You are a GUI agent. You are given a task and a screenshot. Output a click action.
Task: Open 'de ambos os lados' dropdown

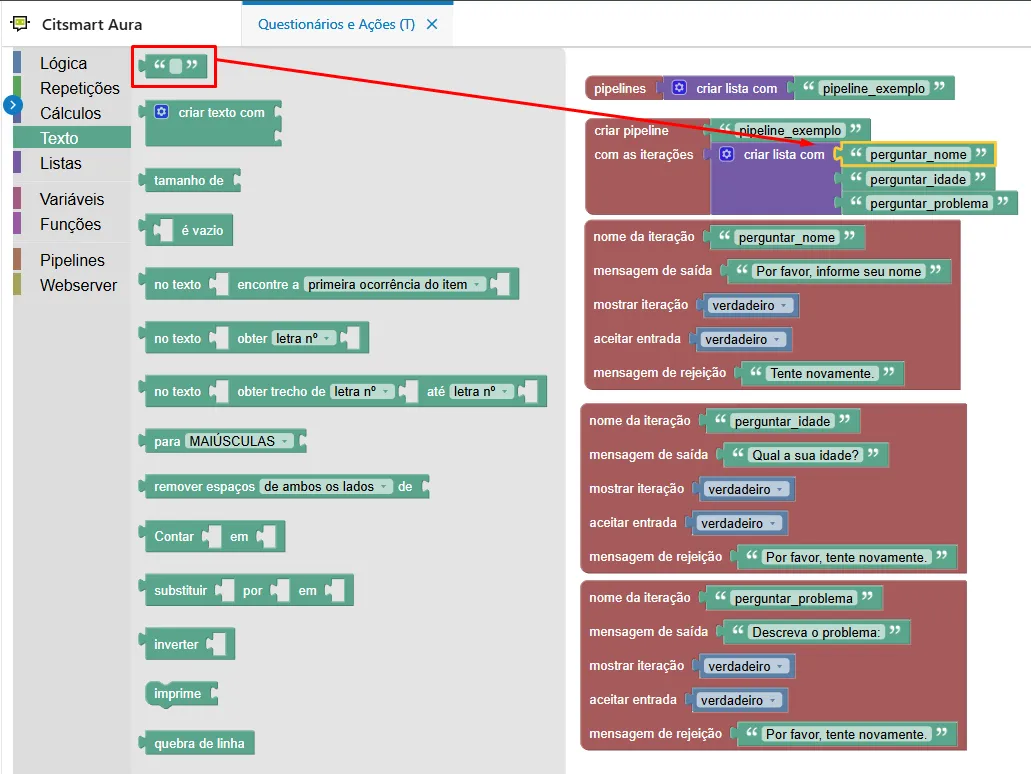(326, 487)
